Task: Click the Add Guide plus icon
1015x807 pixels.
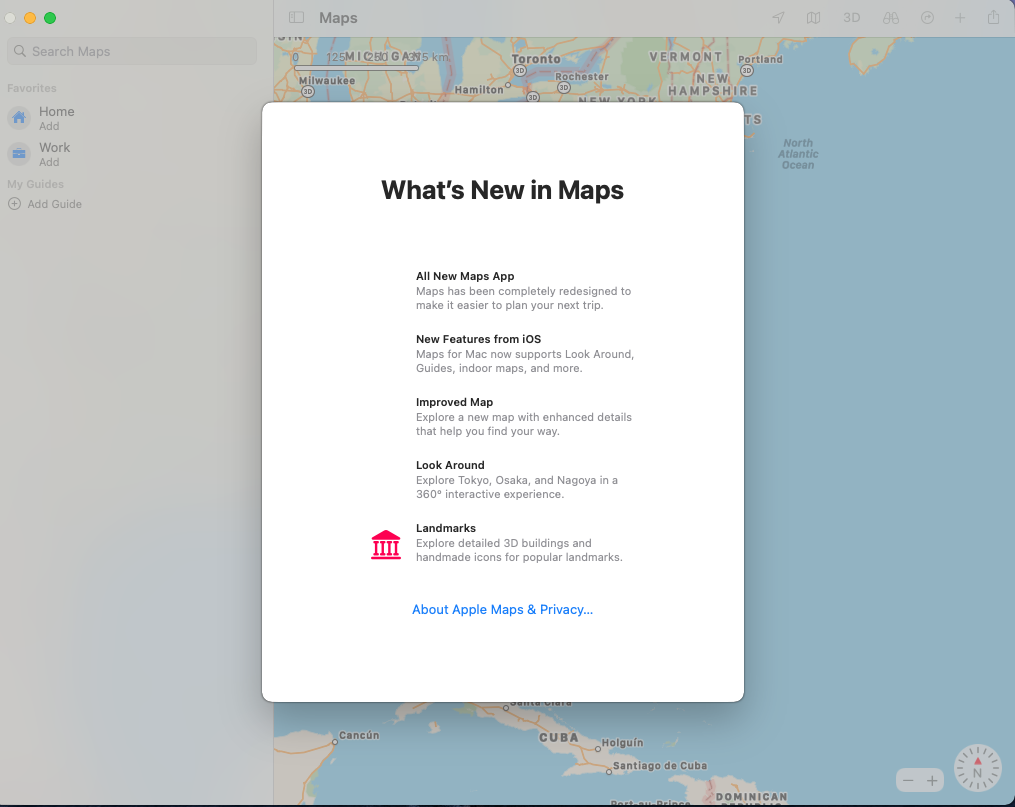Action: [x=14, y=204]
